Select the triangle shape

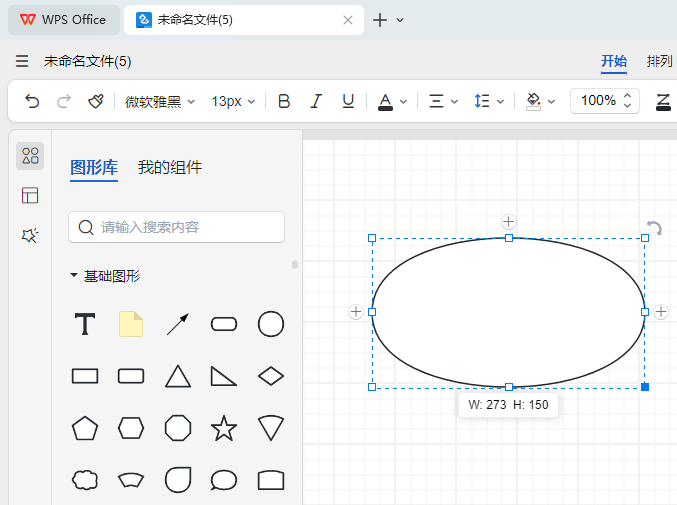(177, 376)
